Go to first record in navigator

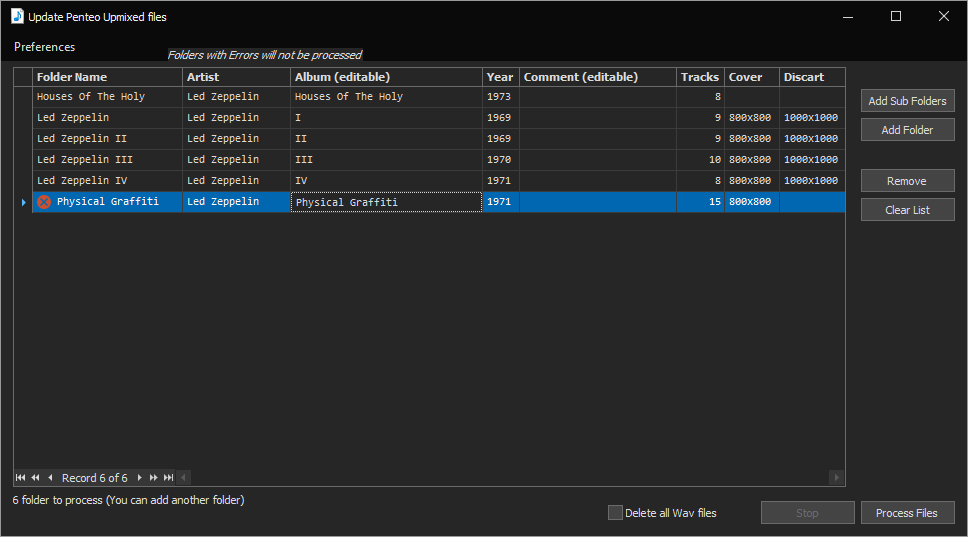point(21,478)
